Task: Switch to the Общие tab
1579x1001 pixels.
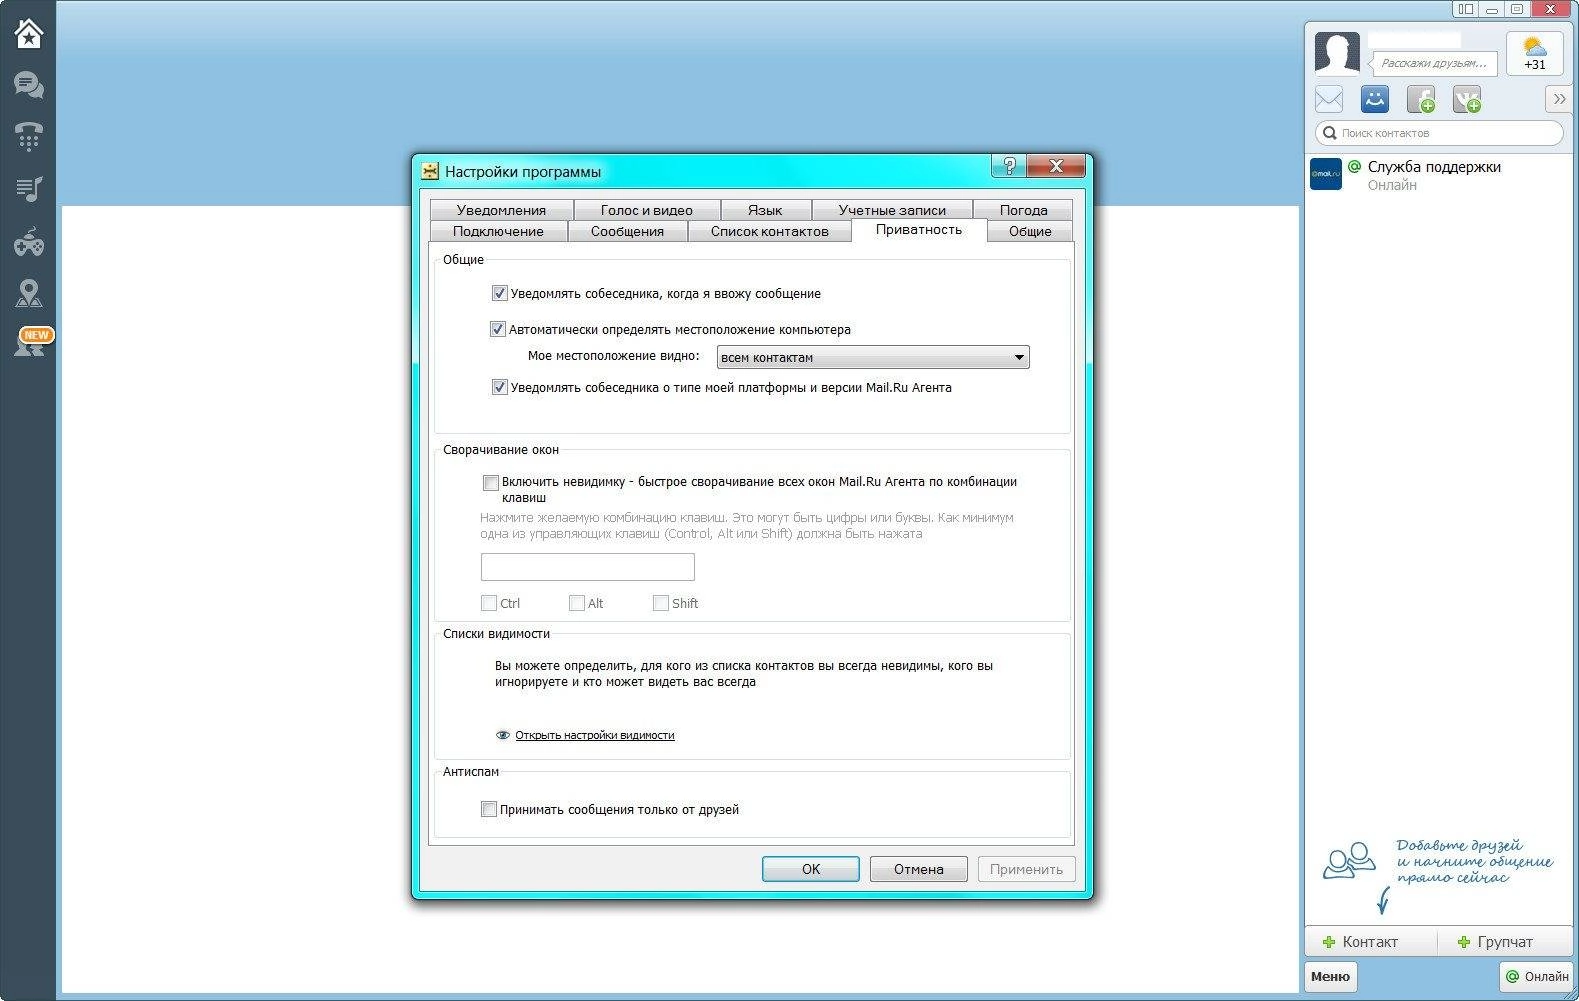Action: point(1030,231)
